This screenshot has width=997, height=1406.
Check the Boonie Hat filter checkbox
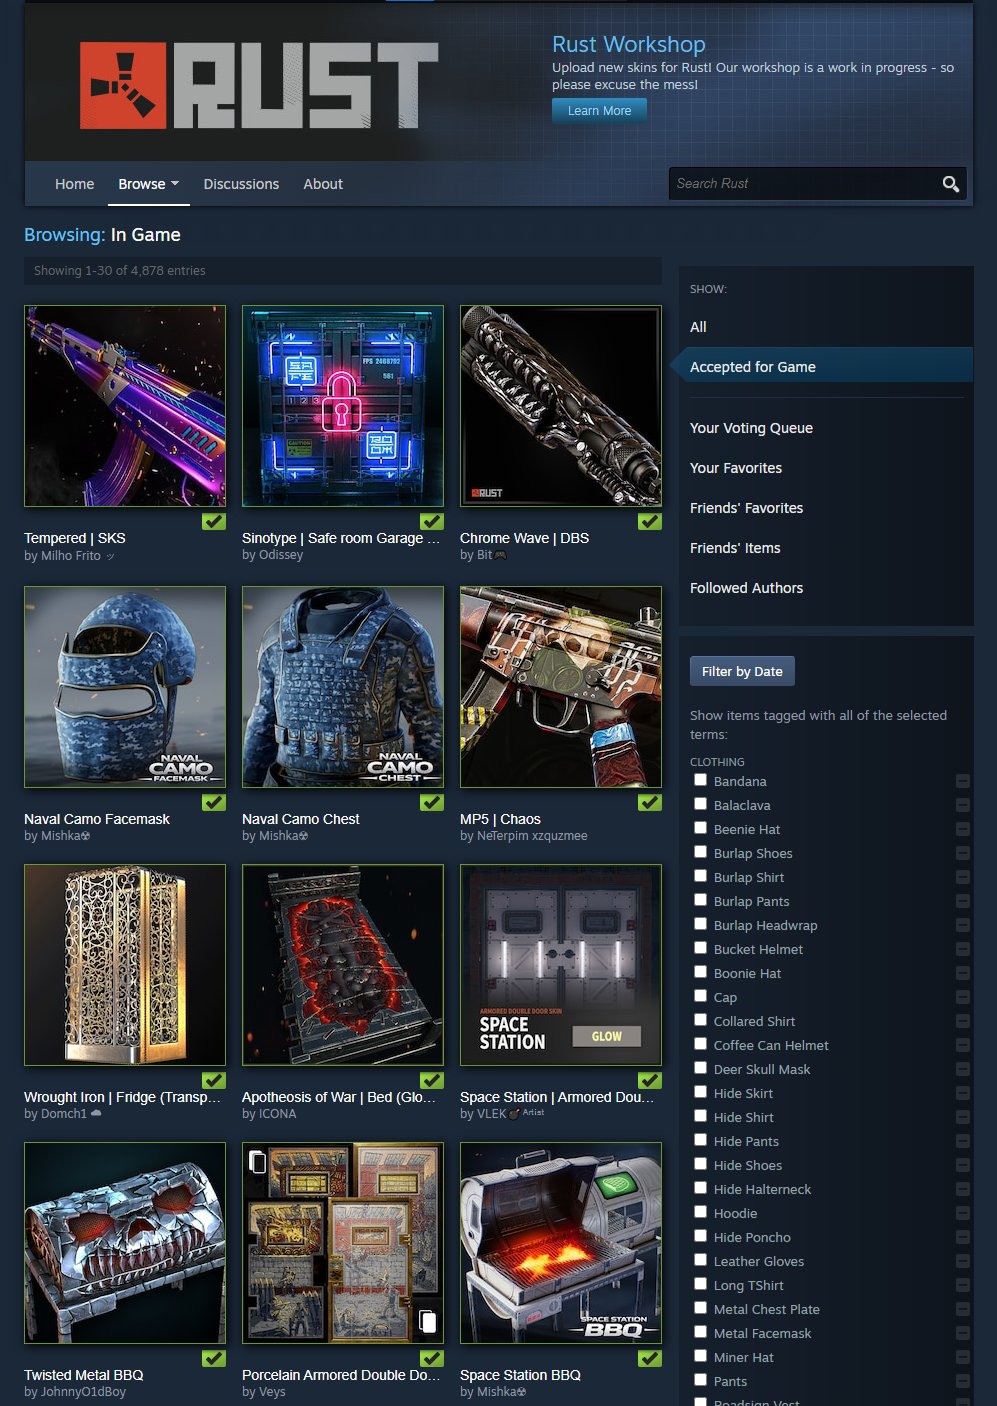[700, 972]
